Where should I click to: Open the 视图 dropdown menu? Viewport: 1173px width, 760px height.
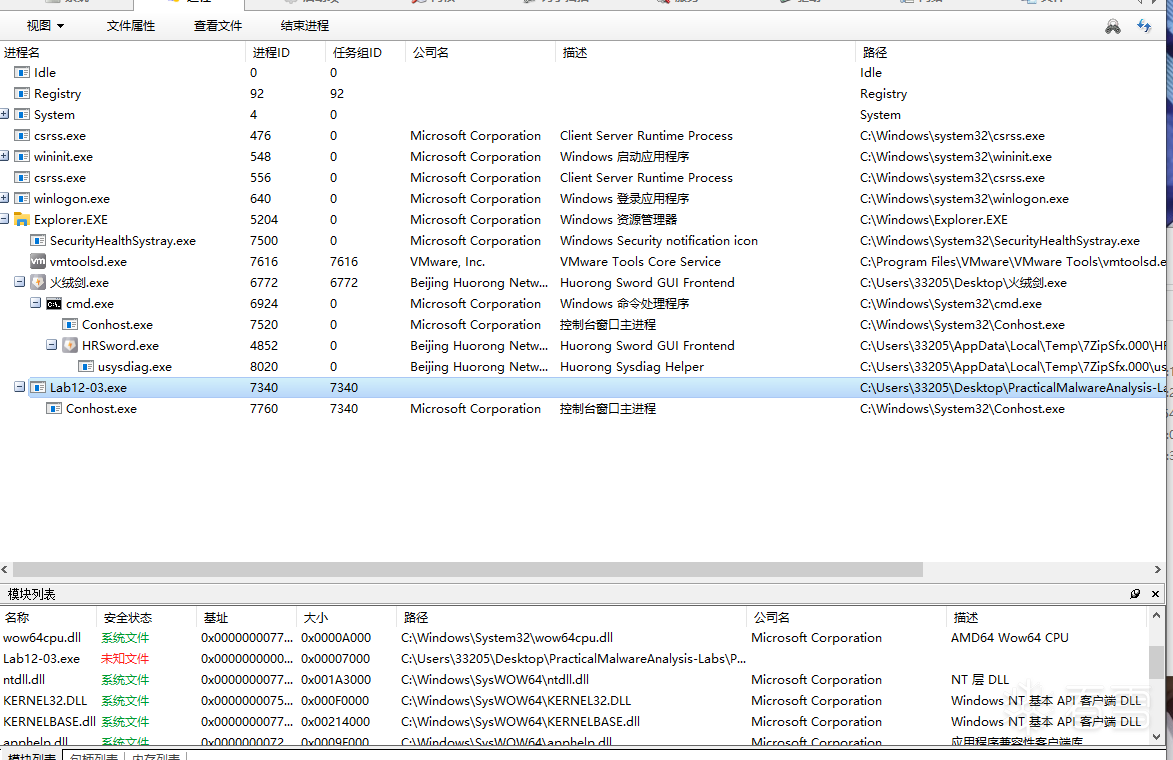(x=45, y=25)
